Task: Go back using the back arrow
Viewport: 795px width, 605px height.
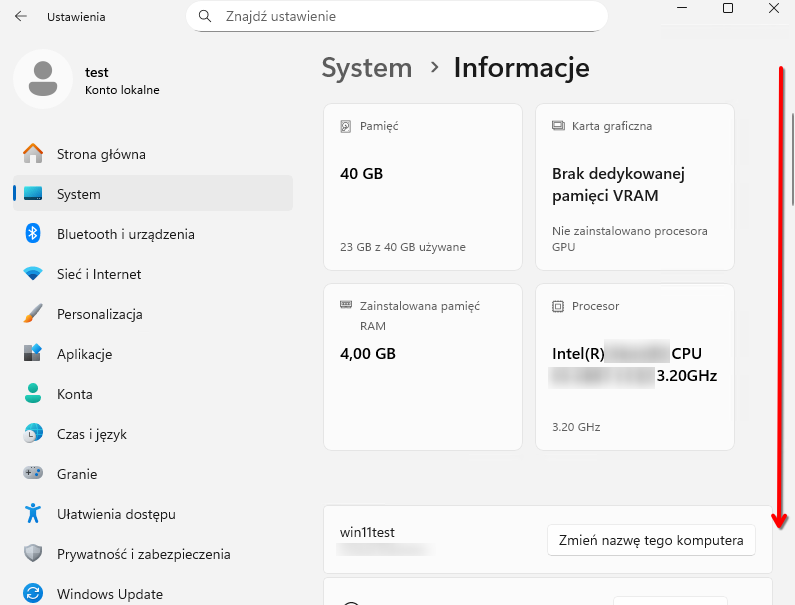Action: point(21,17)
